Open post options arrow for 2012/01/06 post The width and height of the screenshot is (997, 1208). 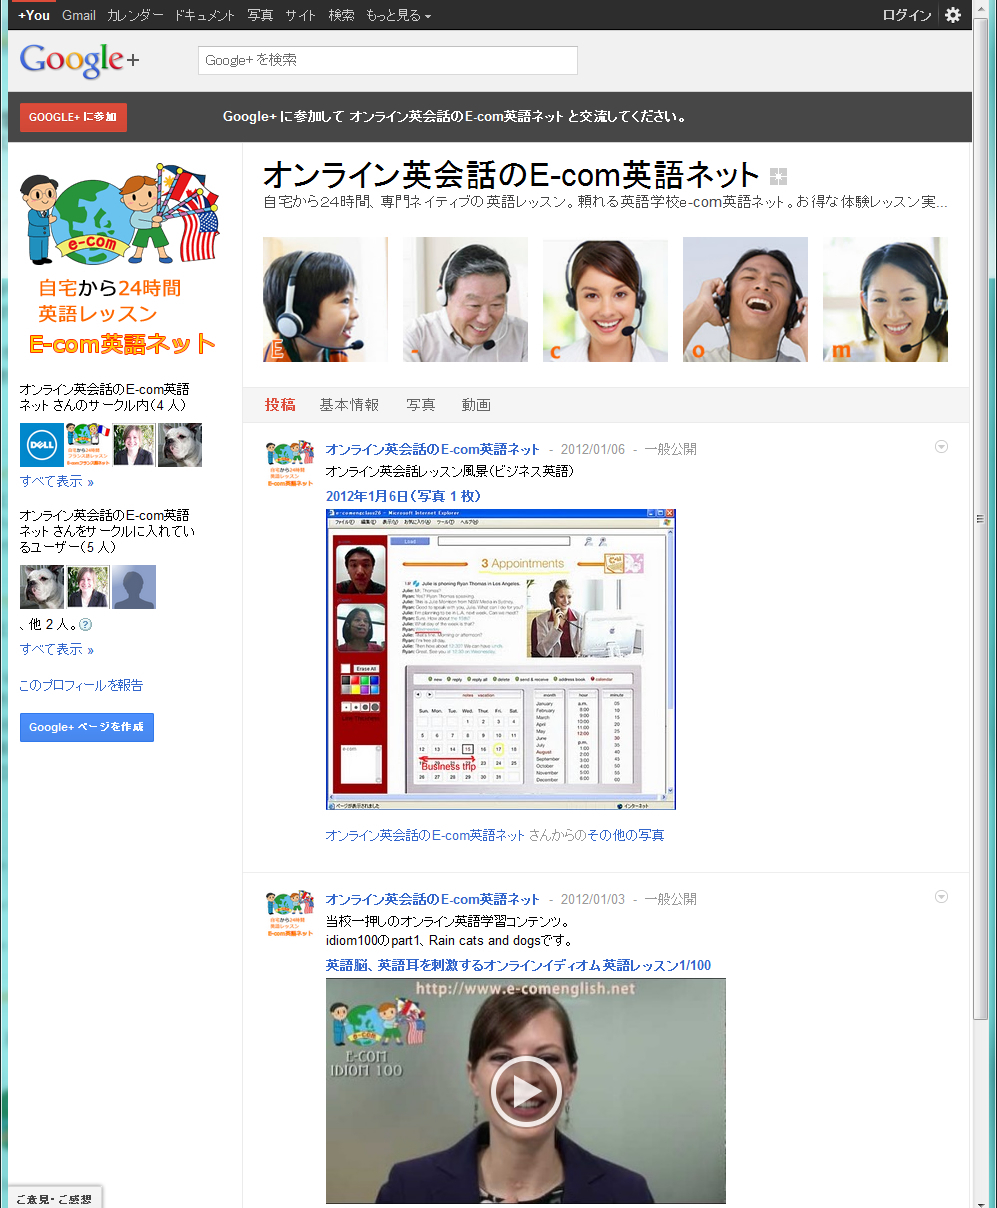coord(941,447)
